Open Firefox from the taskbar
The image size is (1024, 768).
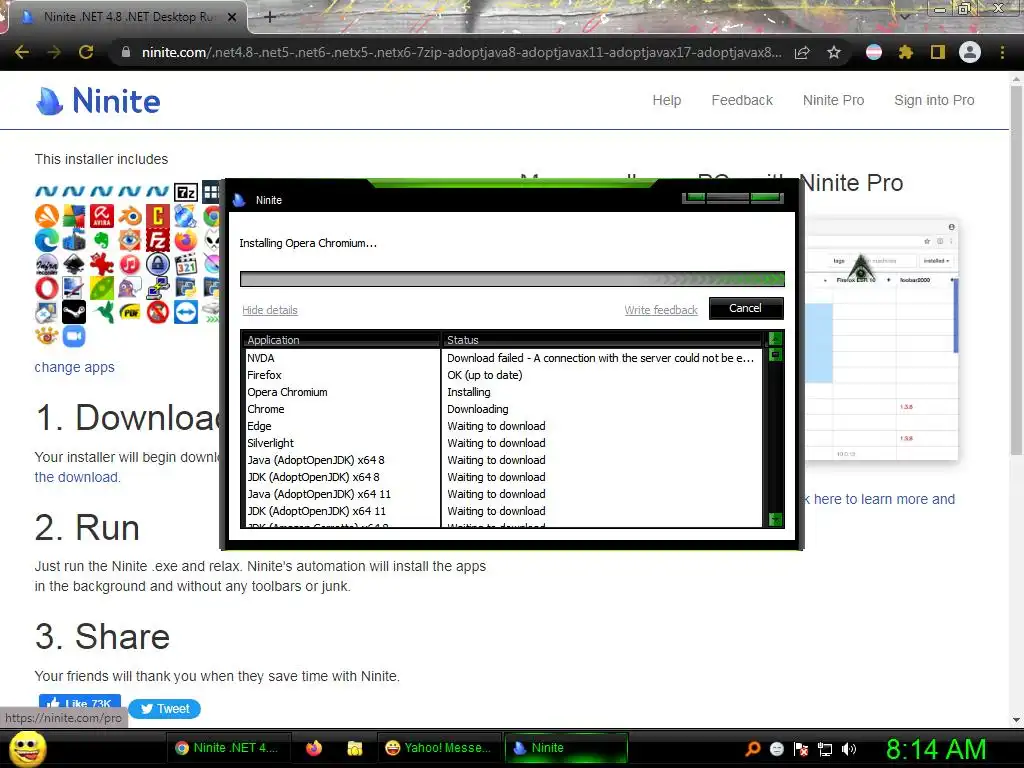pos(314,748)
